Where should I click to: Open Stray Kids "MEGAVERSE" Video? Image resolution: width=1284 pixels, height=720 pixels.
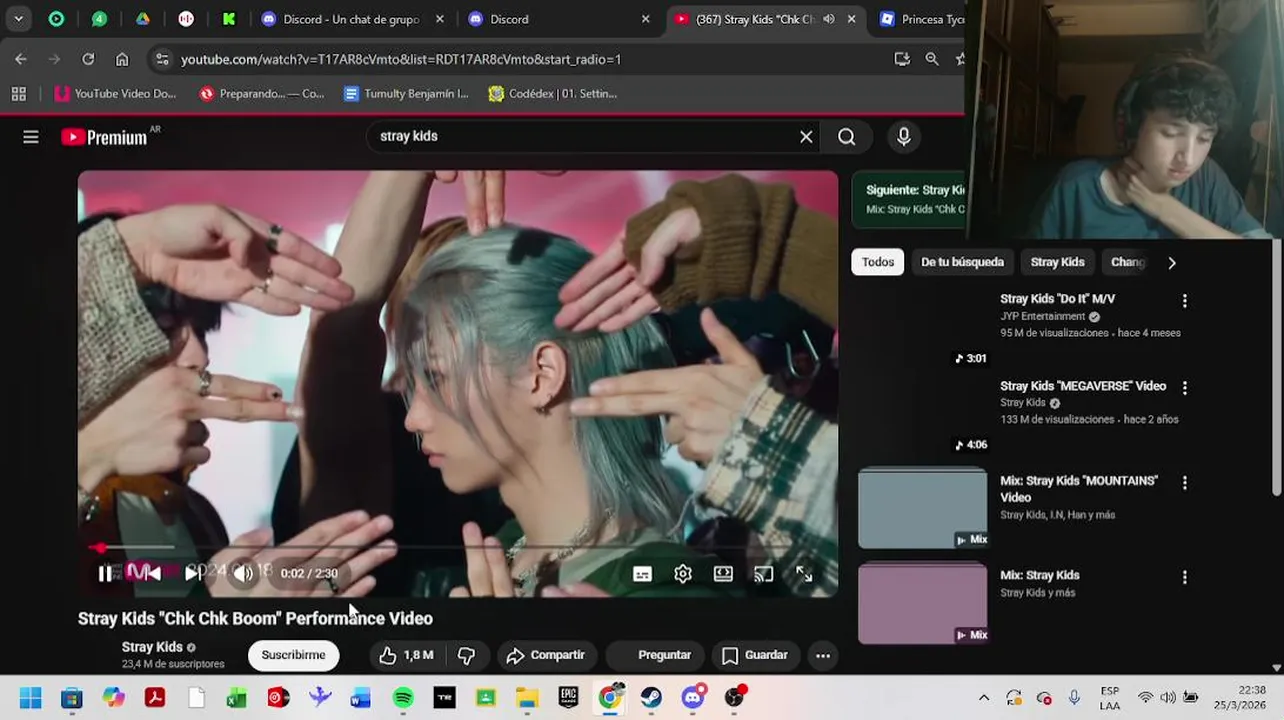(1083, 386)
